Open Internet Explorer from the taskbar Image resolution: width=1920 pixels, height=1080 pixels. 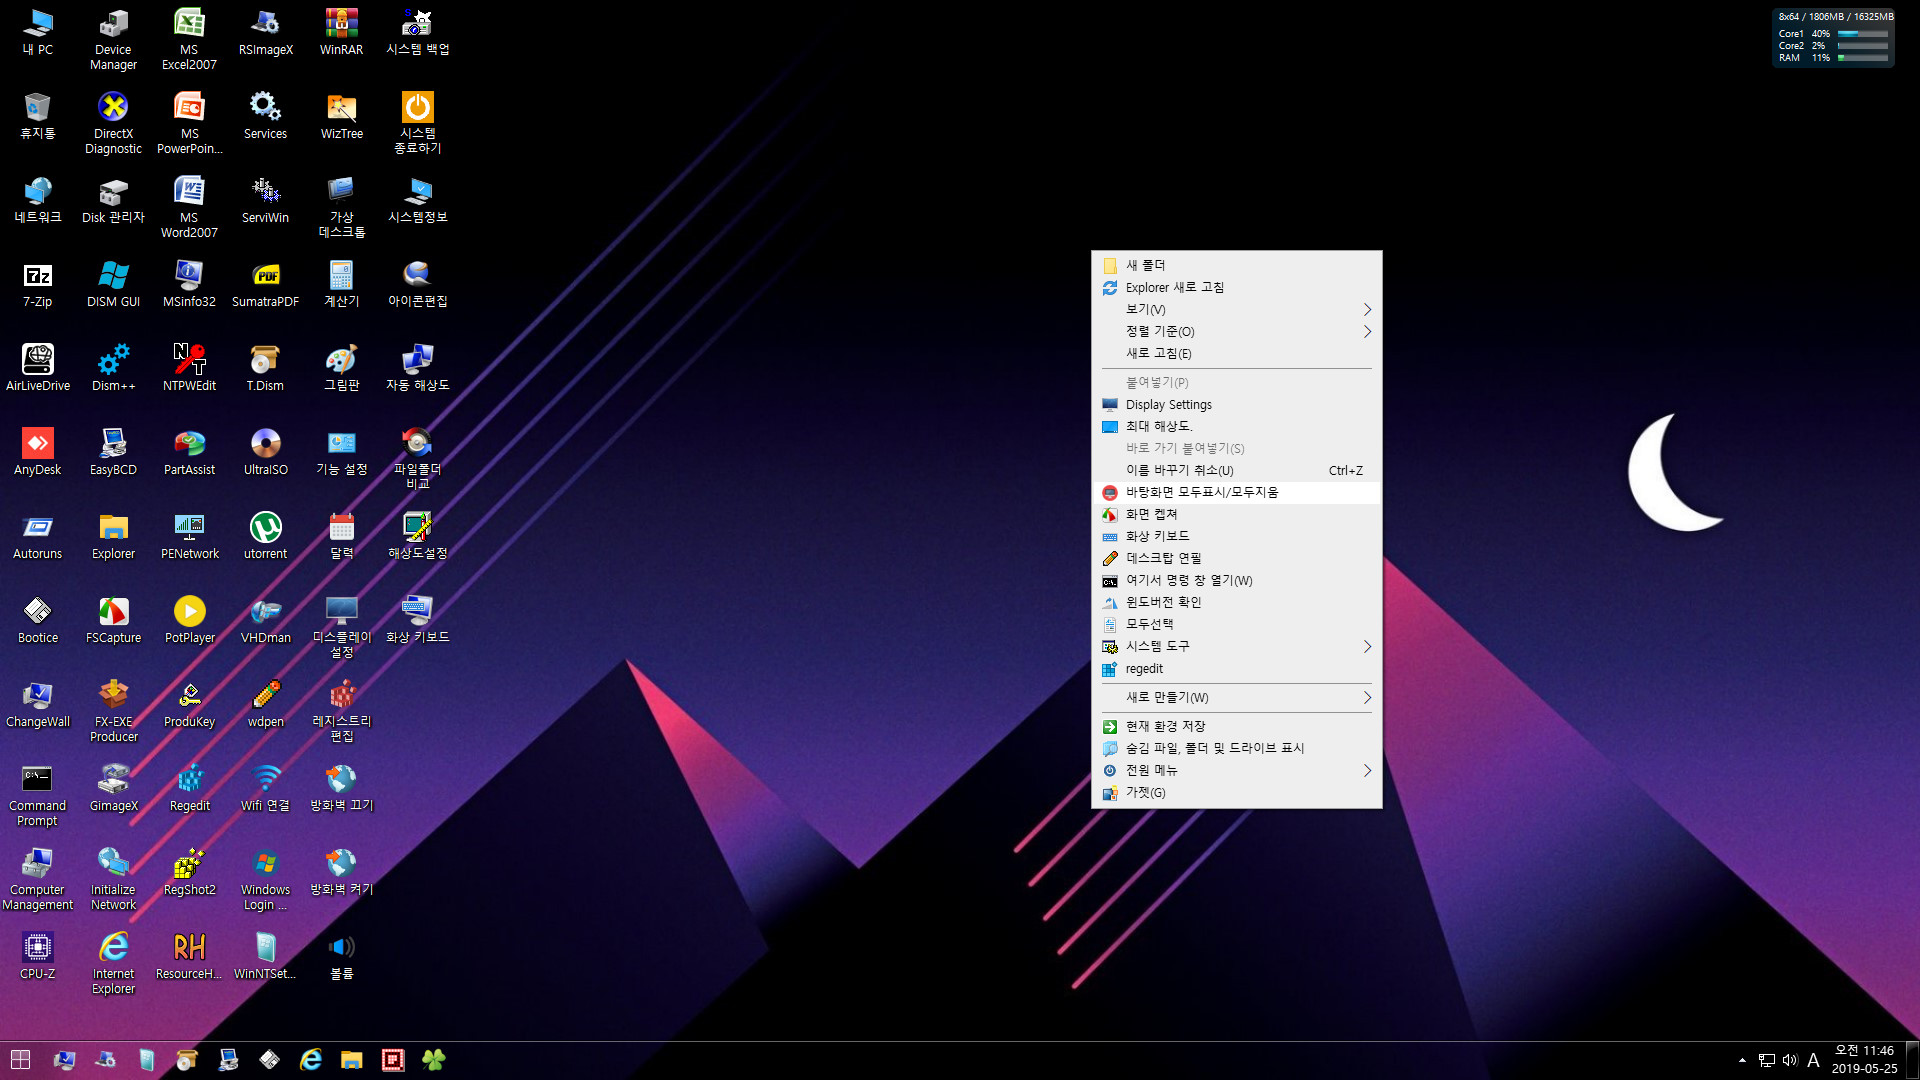[311, 1060]
